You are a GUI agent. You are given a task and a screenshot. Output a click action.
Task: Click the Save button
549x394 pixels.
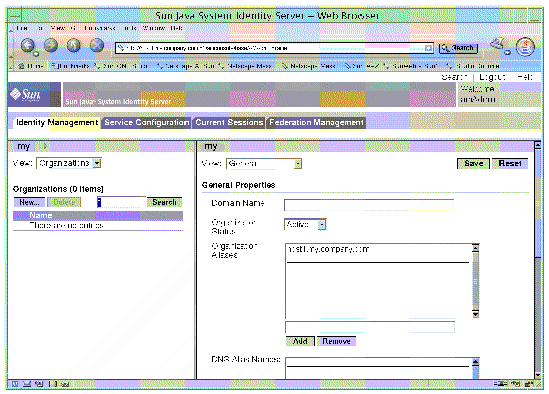[x=473, y=164]
